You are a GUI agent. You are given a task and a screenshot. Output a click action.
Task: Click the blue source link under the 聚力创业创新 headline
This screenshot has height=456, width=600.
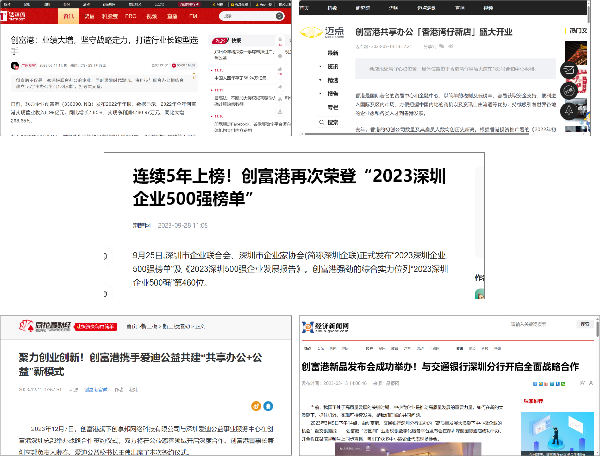96,389
